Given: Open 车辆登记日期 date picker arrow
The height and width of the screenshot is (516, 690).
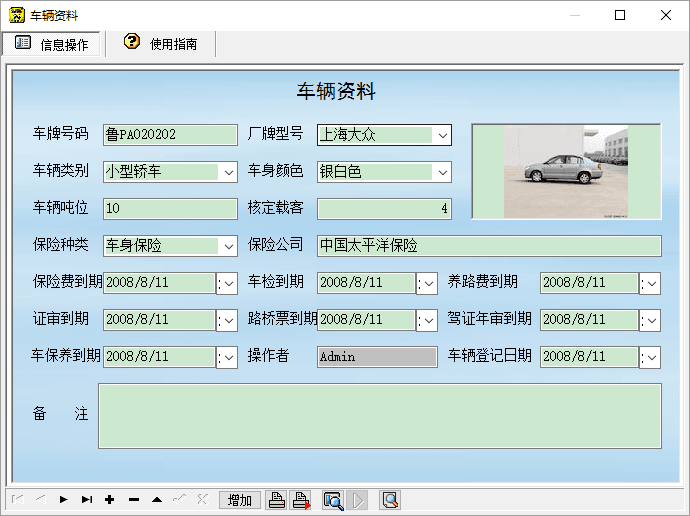Looking at the screenshot, I should coord(650,358).
